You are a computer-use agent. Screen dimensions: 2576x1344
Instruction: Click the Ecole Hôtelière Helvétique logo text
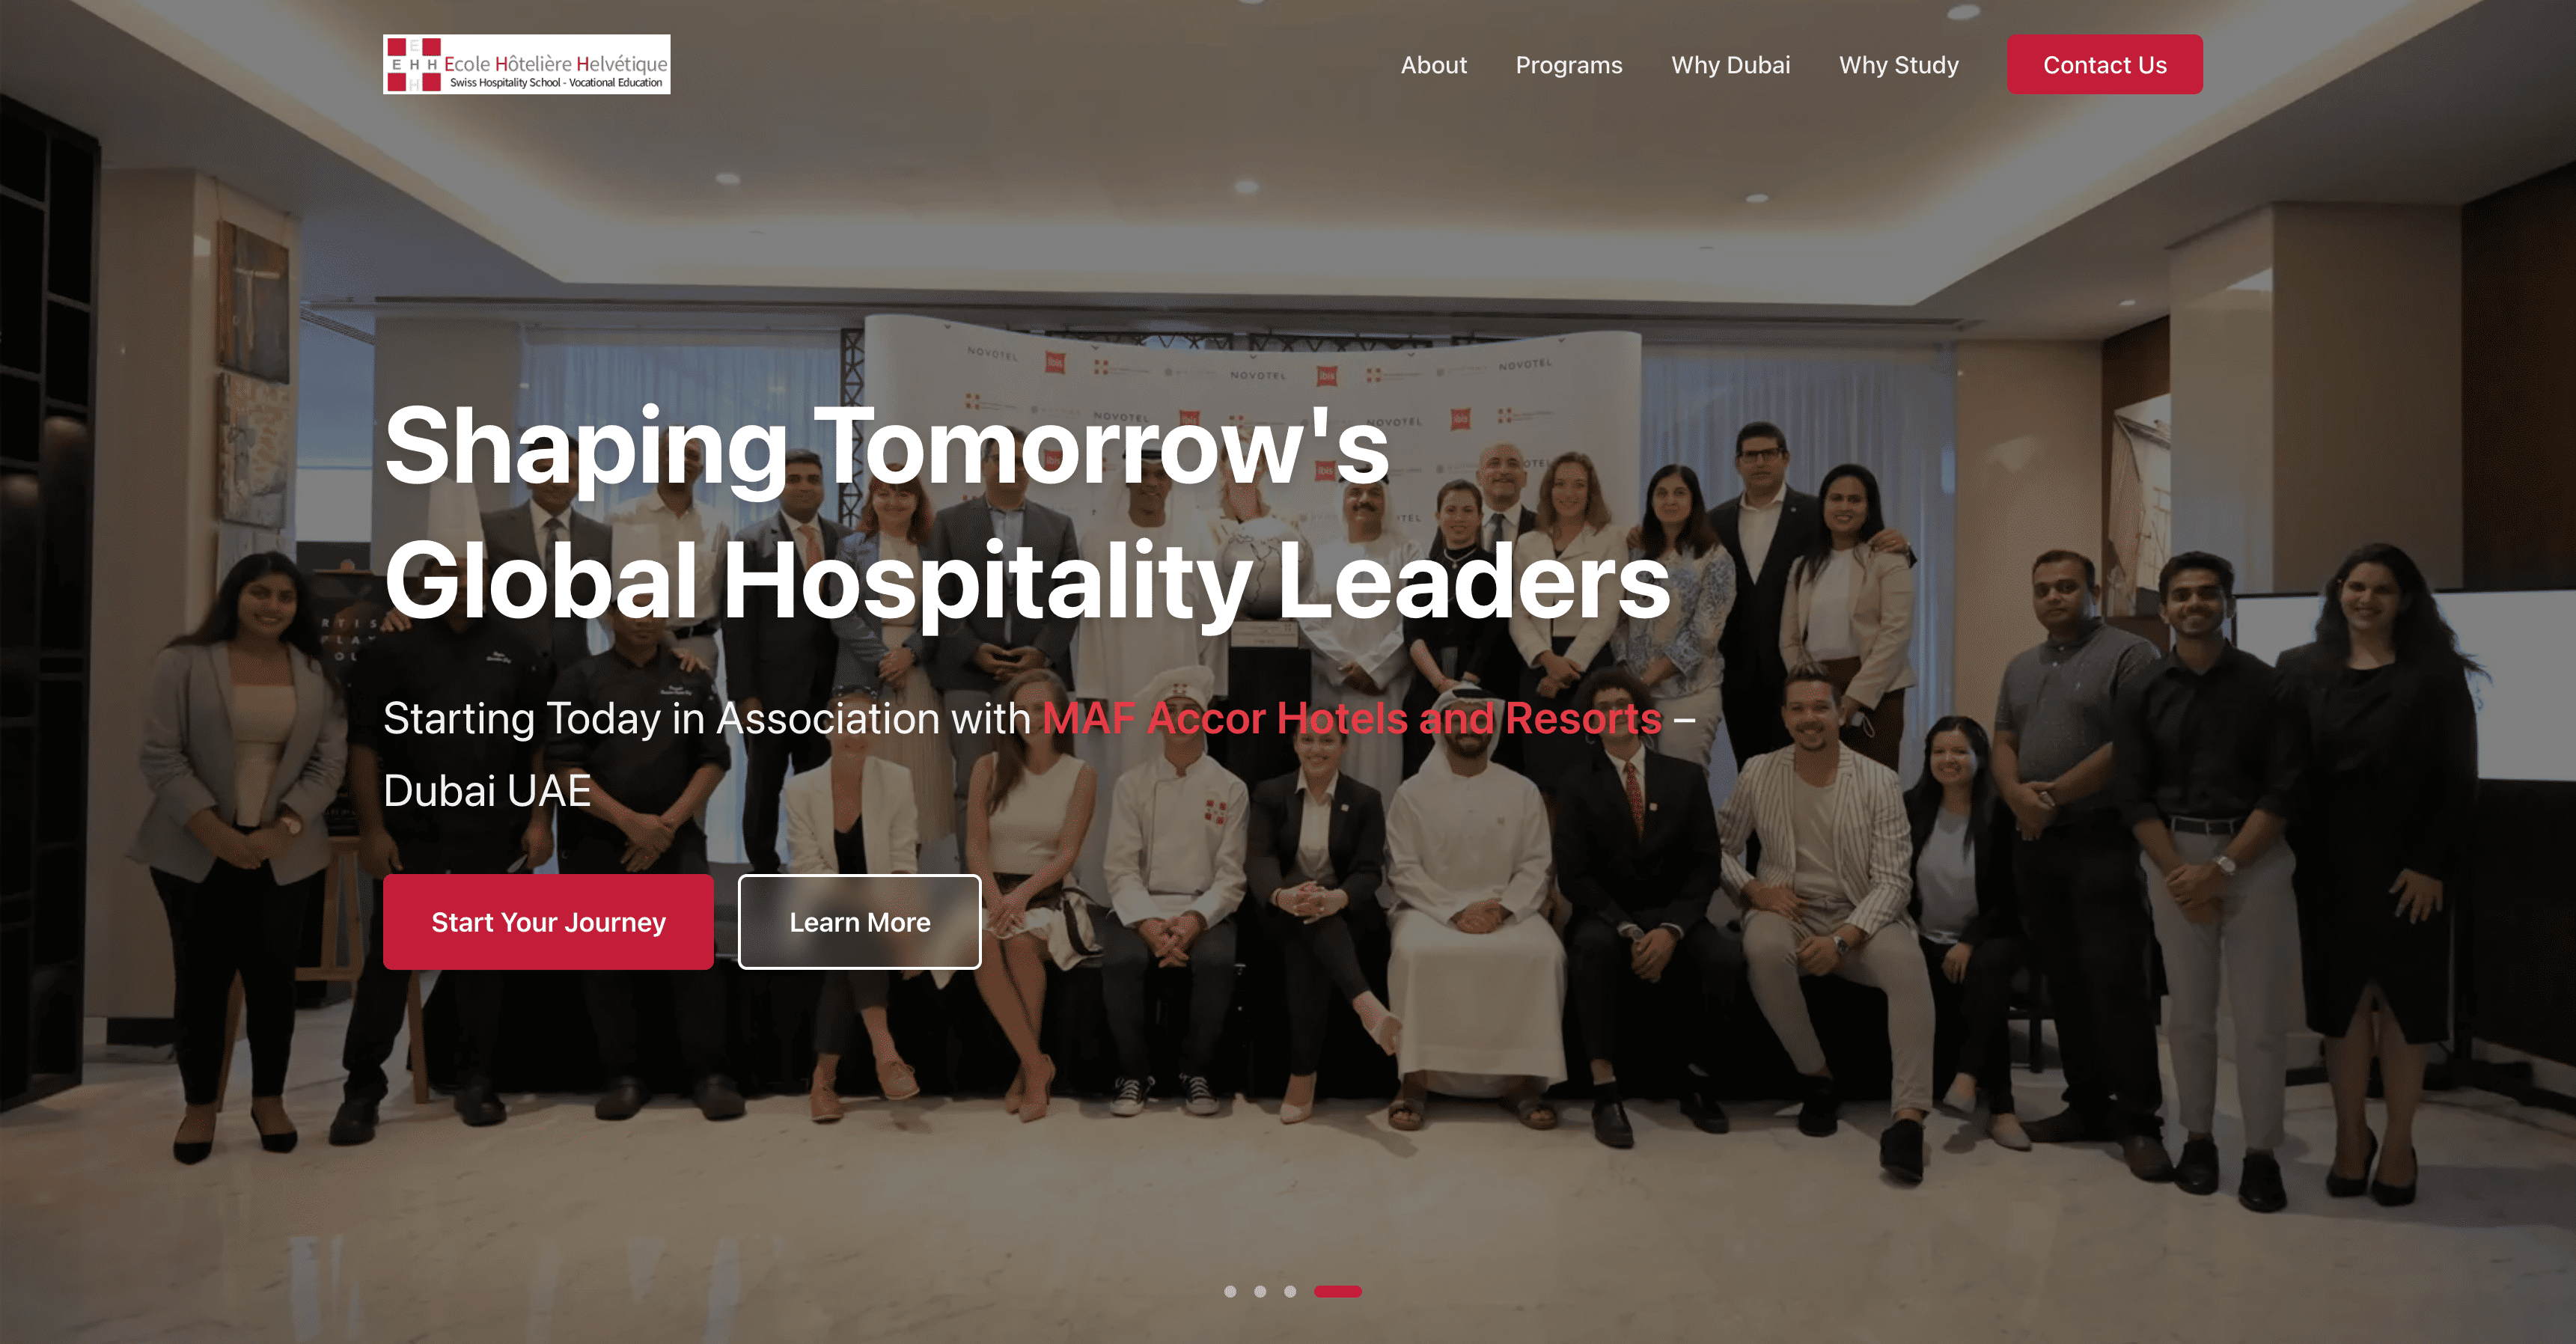[556, 63]
